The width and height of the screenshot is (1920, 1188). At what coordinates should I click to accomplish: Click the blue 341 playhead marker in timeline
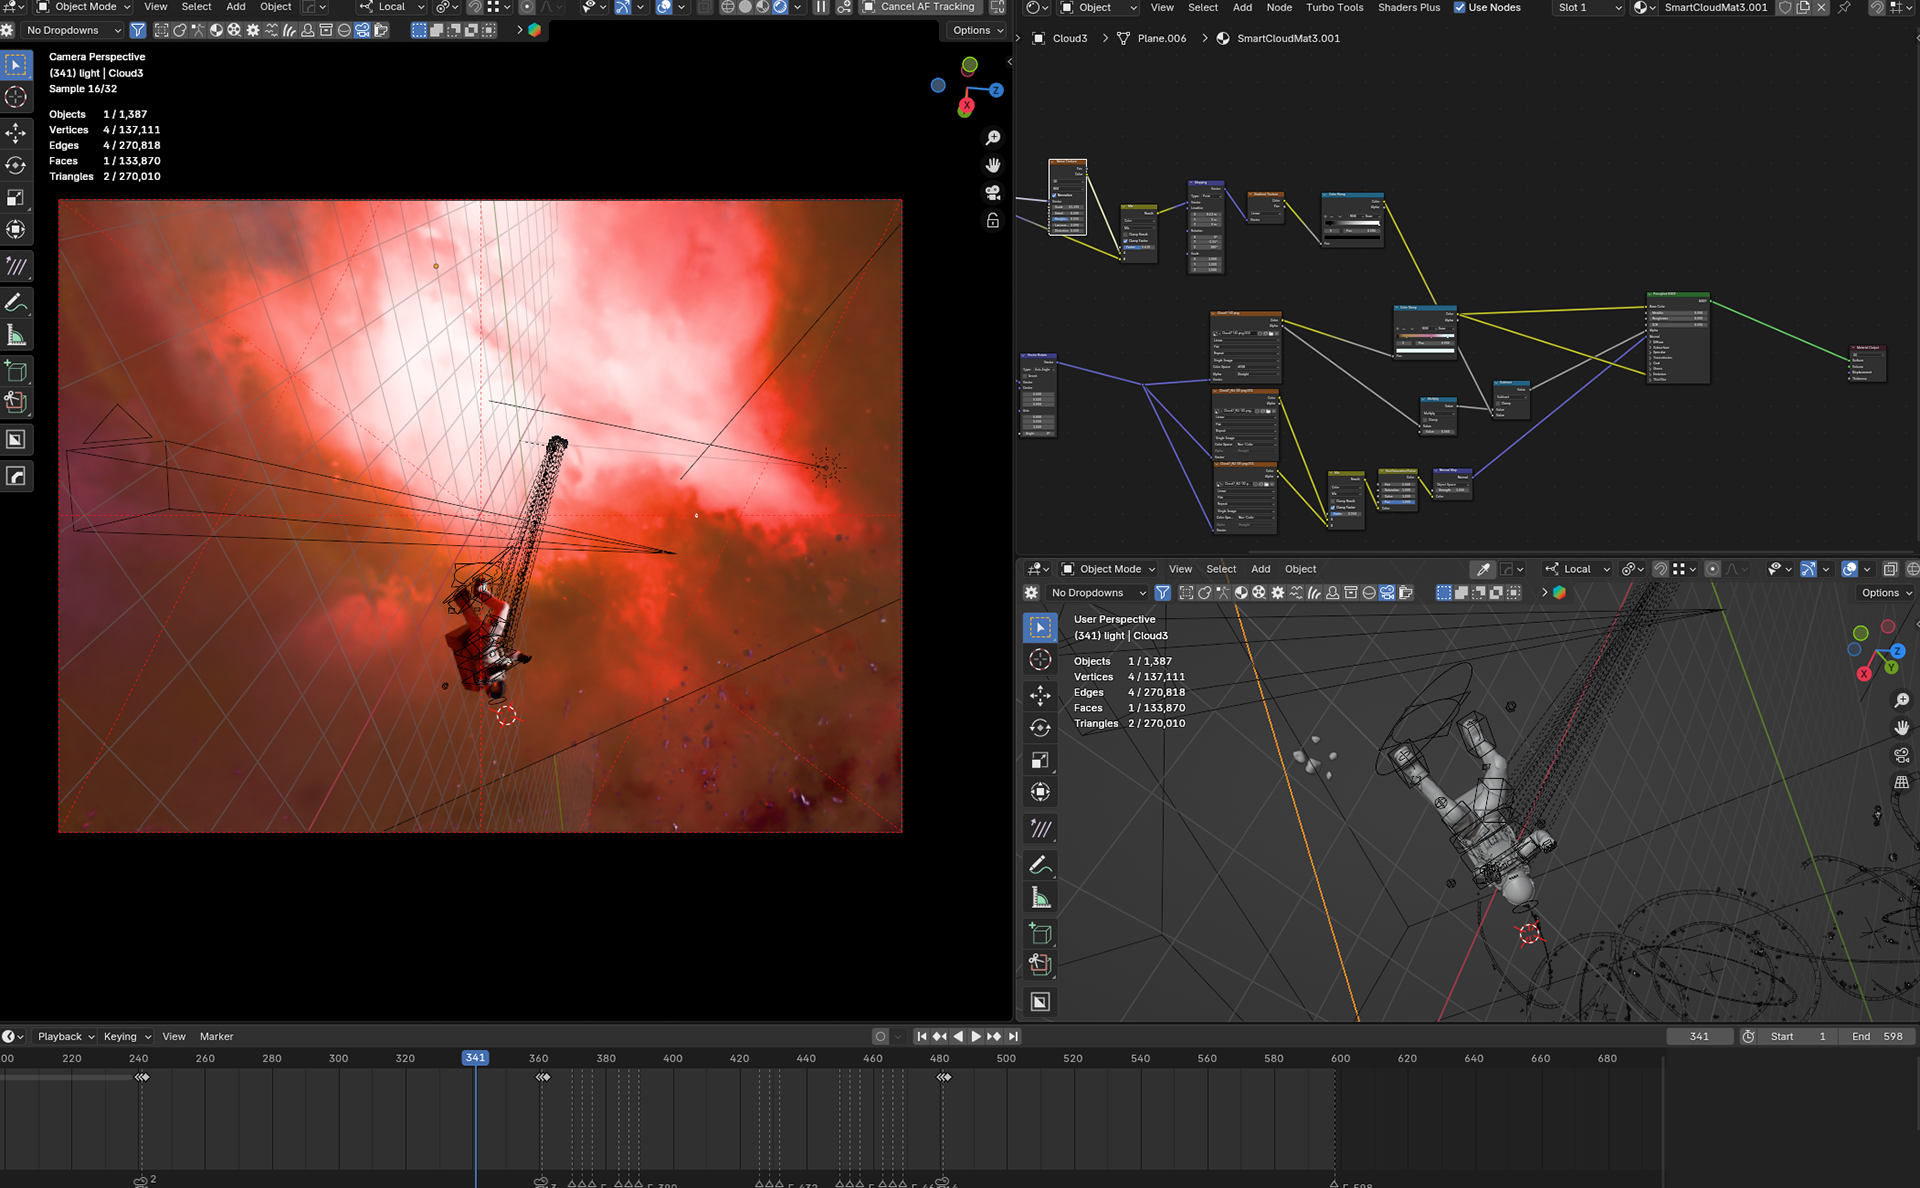click(x=475, y=1058)
